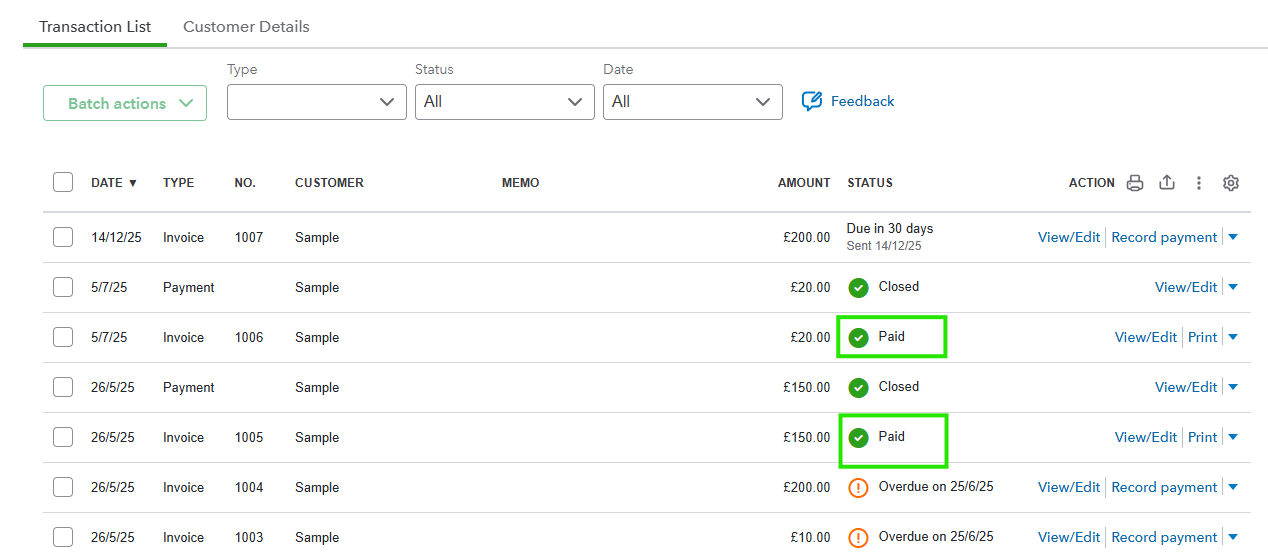The height and width of the screenshot is (554, 1268).
Task: Open table settings gear icon
Action: [x=1231, y=183]
